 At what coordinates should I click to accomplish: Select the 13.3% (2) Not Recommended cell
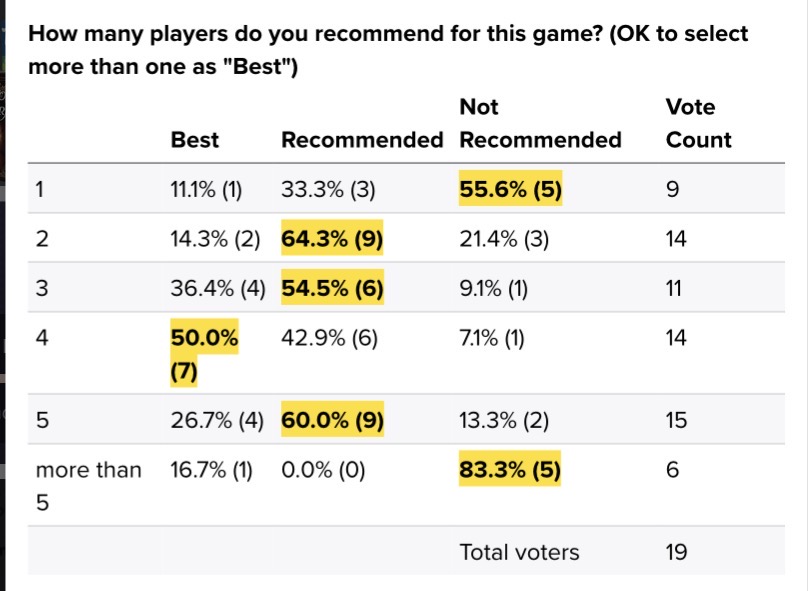pyautogui.click(x=504, y=420)
